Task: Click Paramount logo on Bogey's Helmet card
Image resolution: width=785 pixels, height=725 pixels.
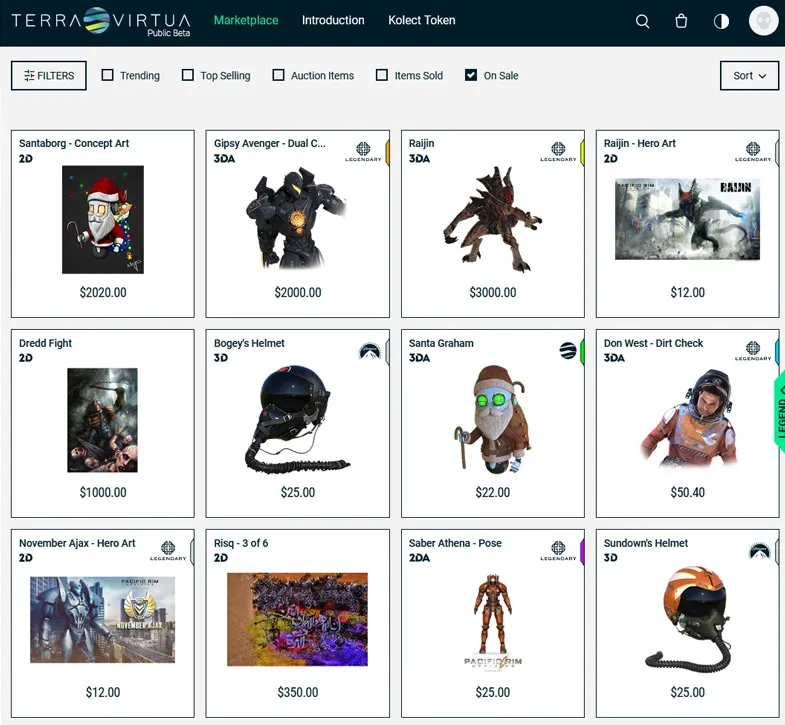Action: (x=370, y=351)
